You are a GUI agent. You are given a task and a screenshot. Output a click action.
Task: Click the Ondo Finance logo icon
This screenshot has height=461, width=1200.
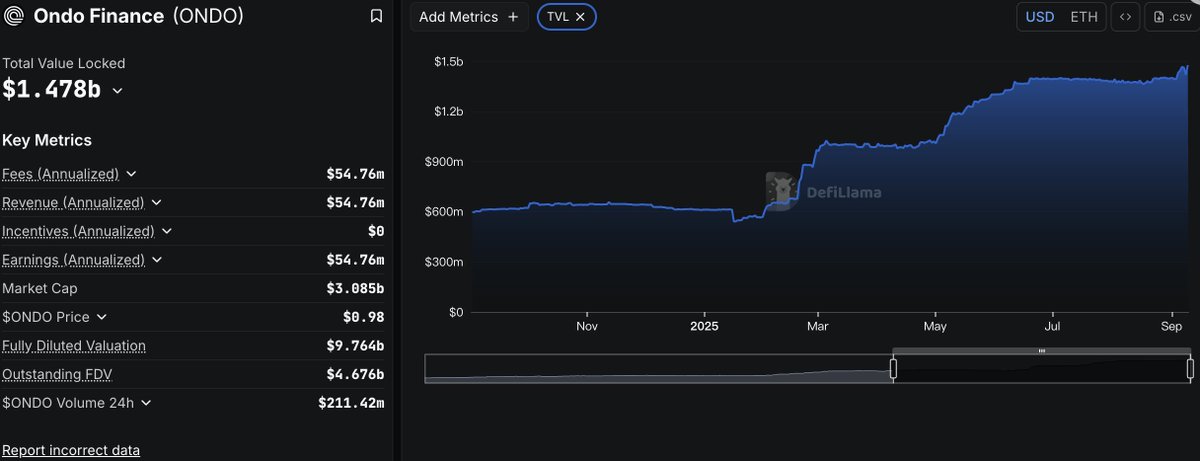click(15, 16)
